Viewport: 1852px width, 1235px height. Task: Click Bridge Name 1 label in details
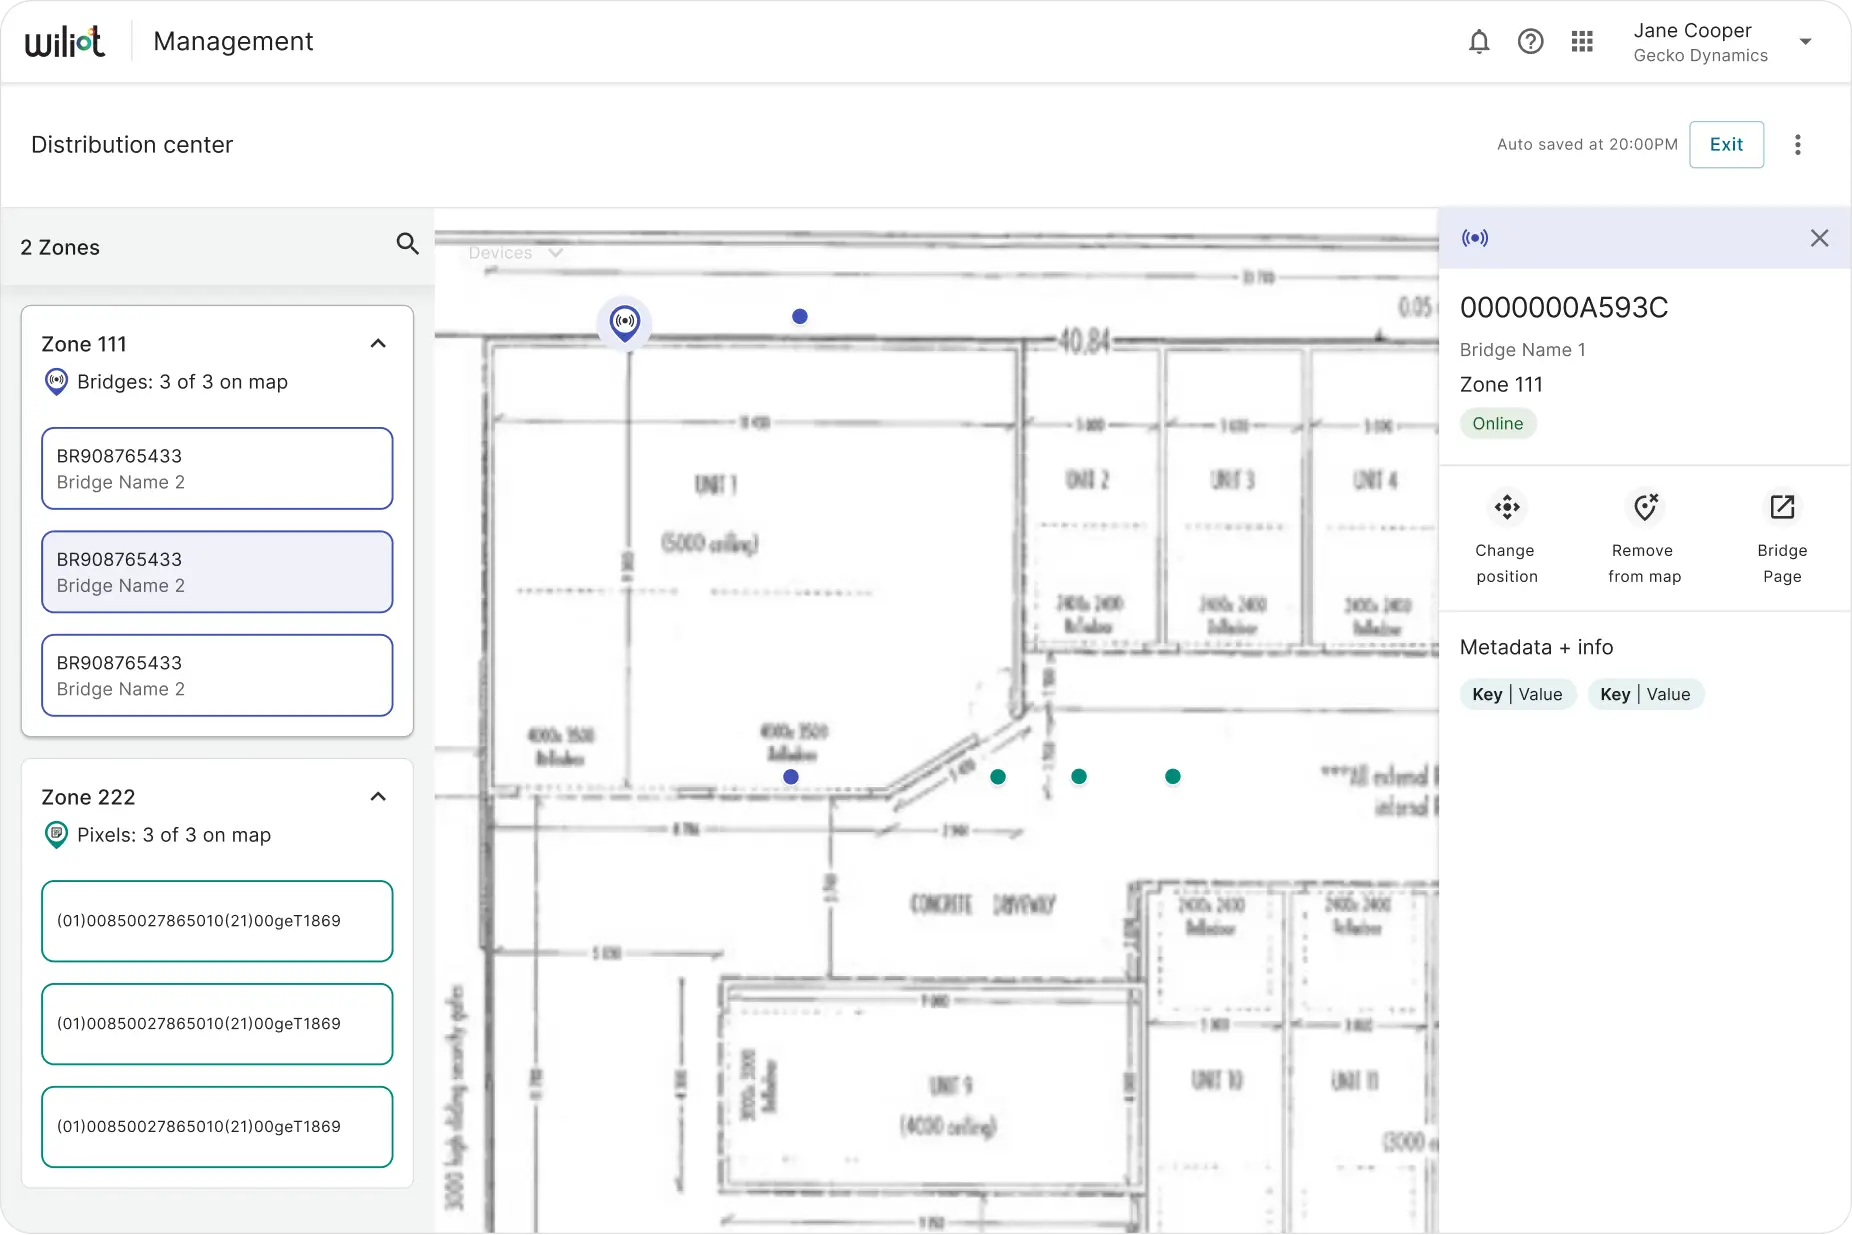click(1522, 349)
